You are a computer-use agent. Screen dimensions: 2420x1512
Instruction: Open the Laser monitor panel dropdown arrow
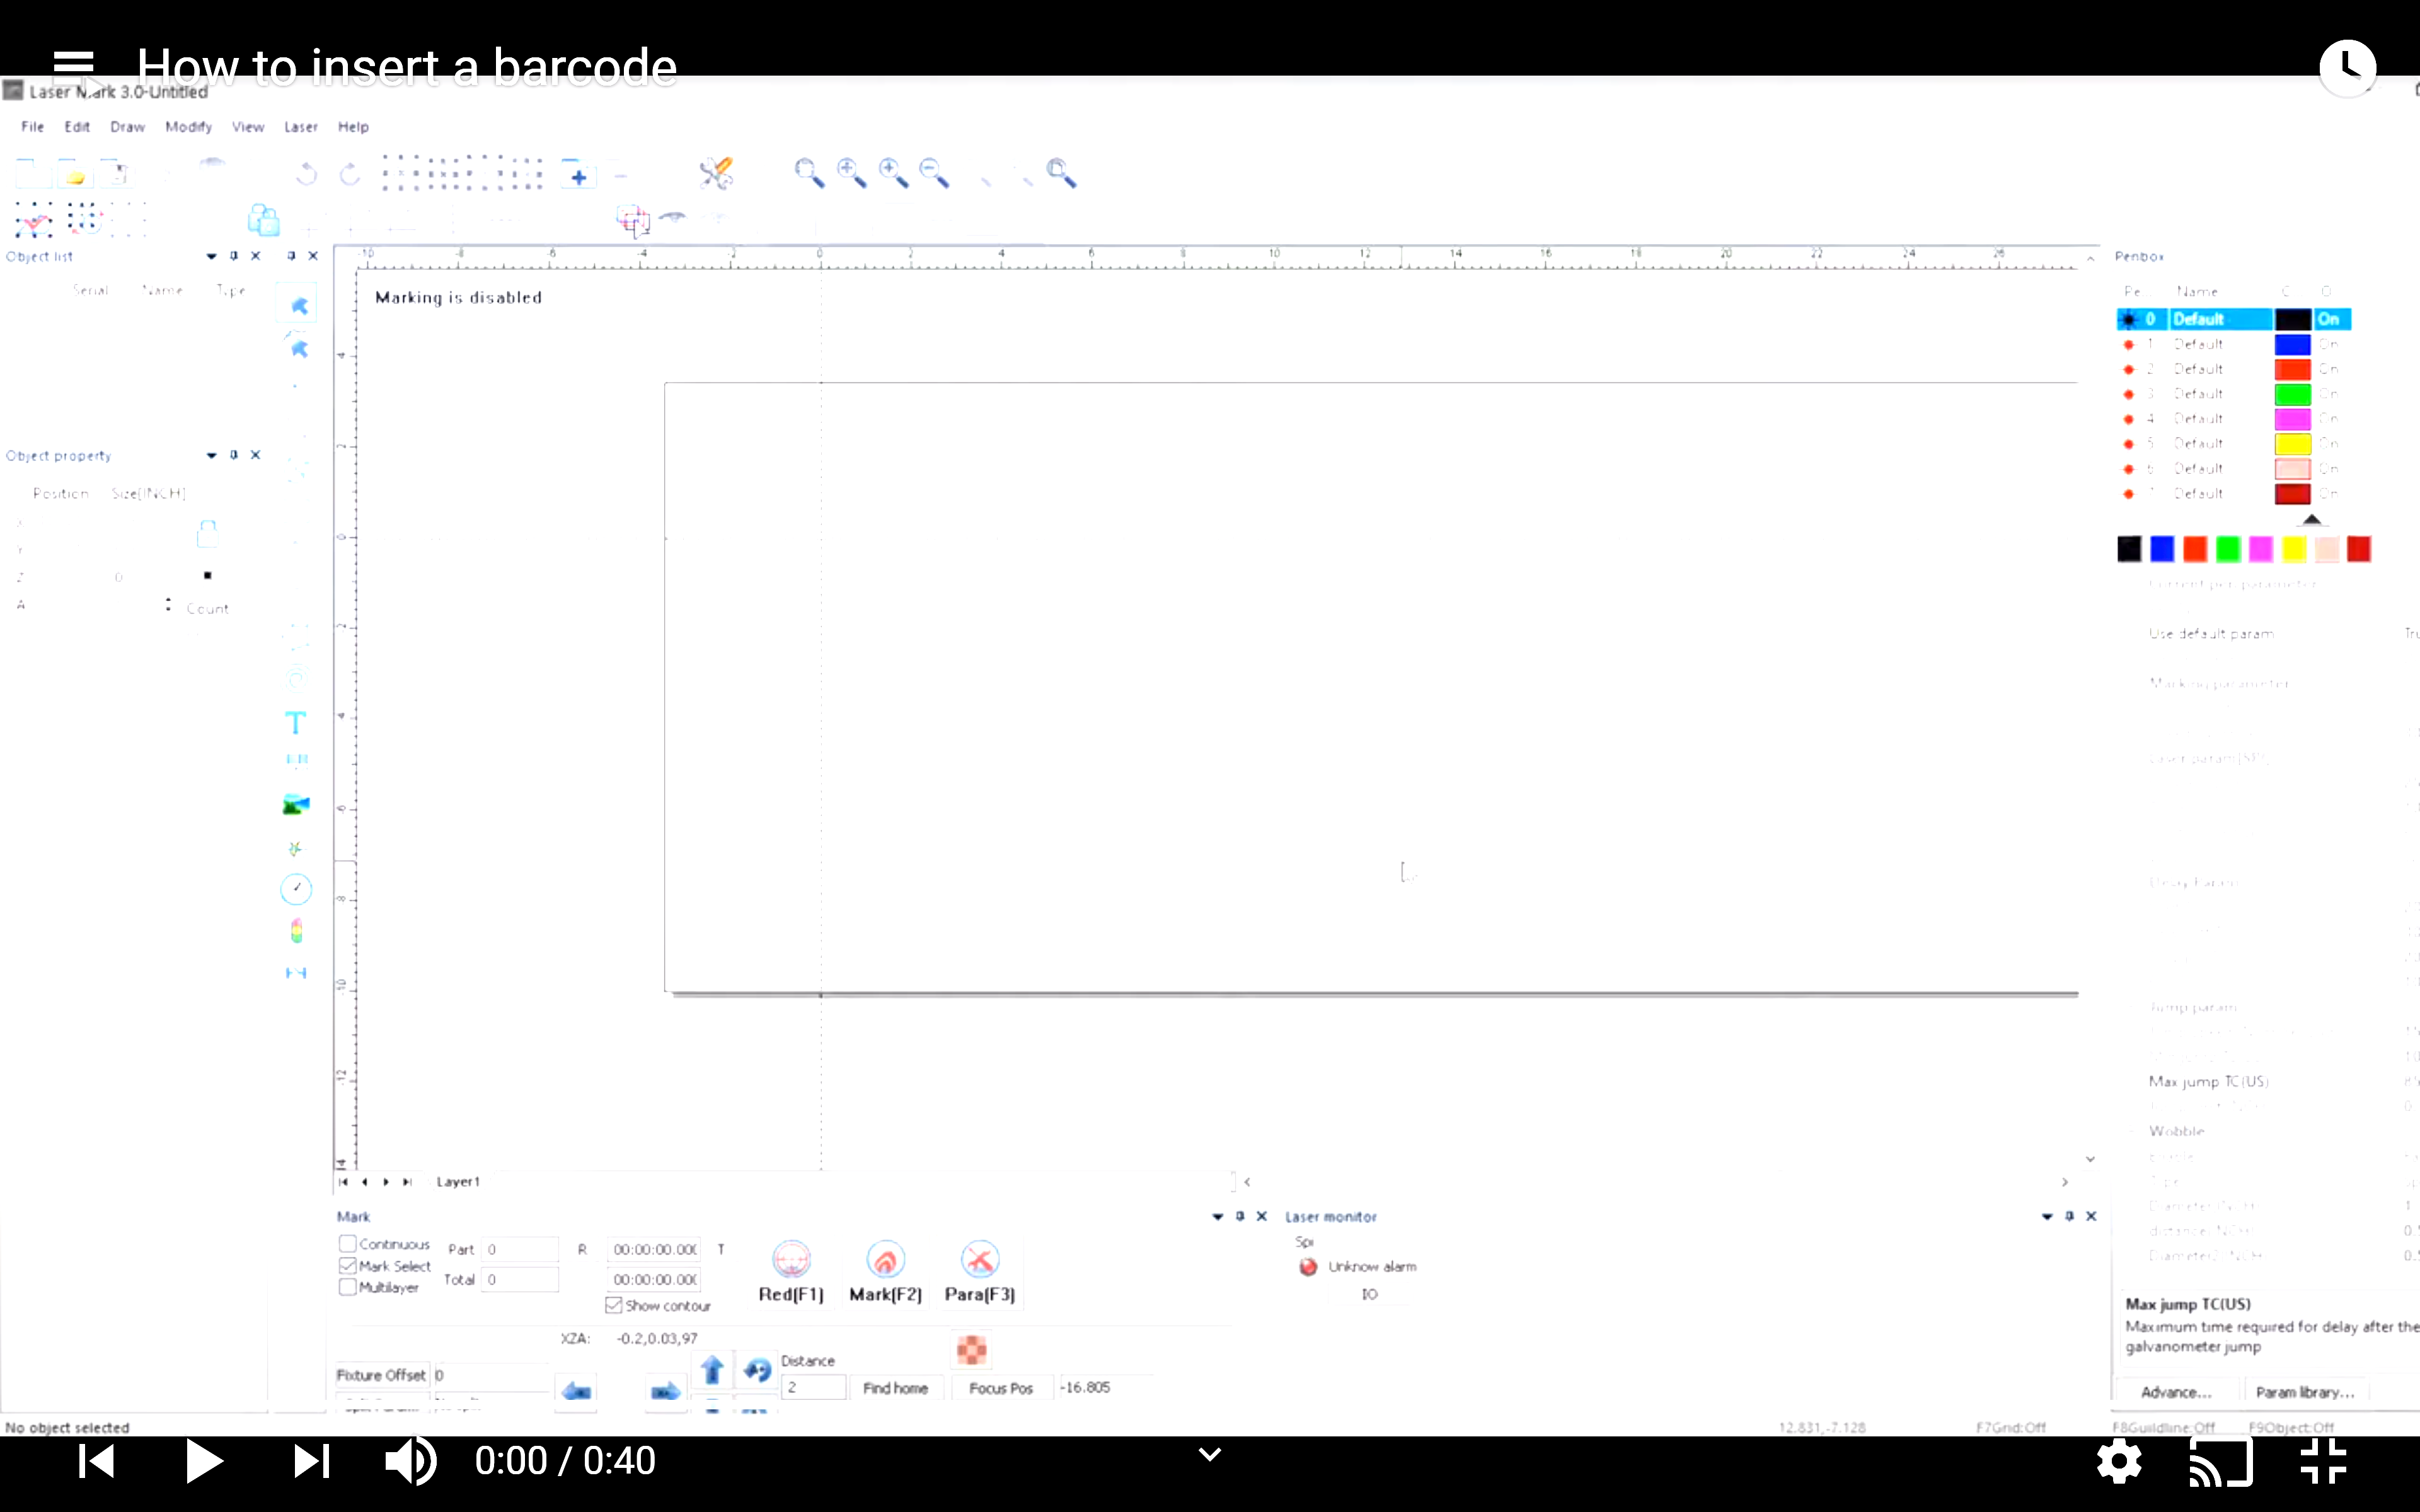[2046, 1217]
